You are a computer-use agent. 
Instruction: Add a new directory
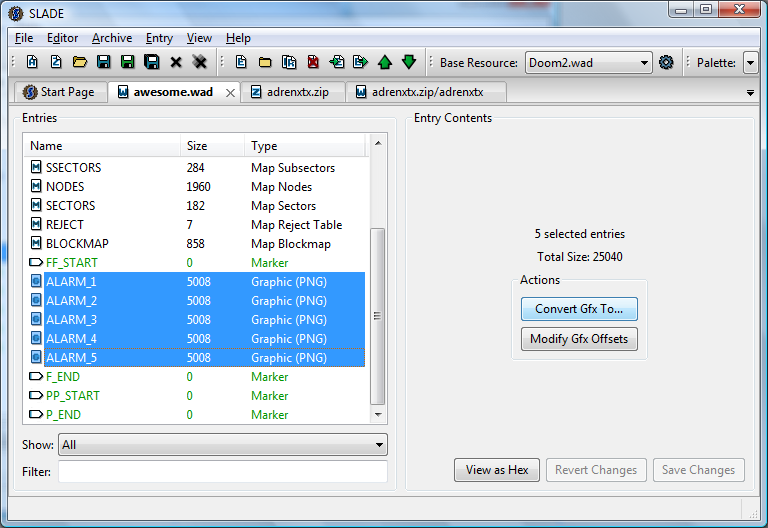(265, 62)
